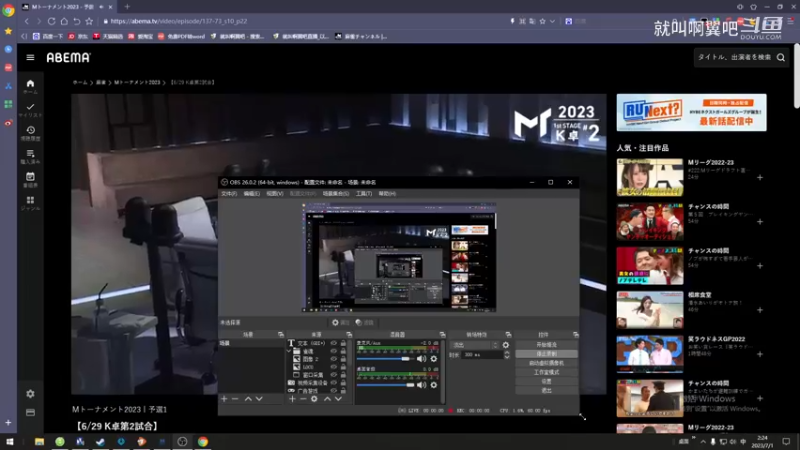800x450 pixels.
Task: Start Virtual Camera in OBS Controls
Action: coord(546,363)
